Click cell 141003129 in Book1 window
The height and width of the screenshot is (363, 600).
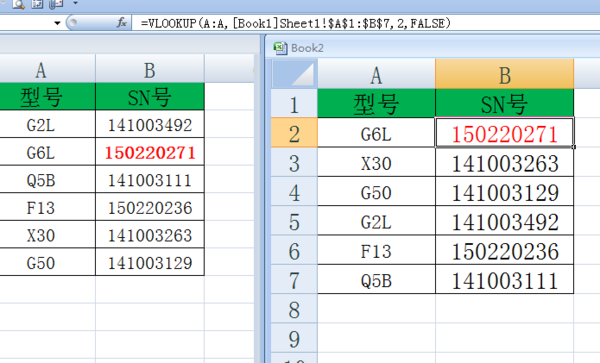[x=150, y=262]
